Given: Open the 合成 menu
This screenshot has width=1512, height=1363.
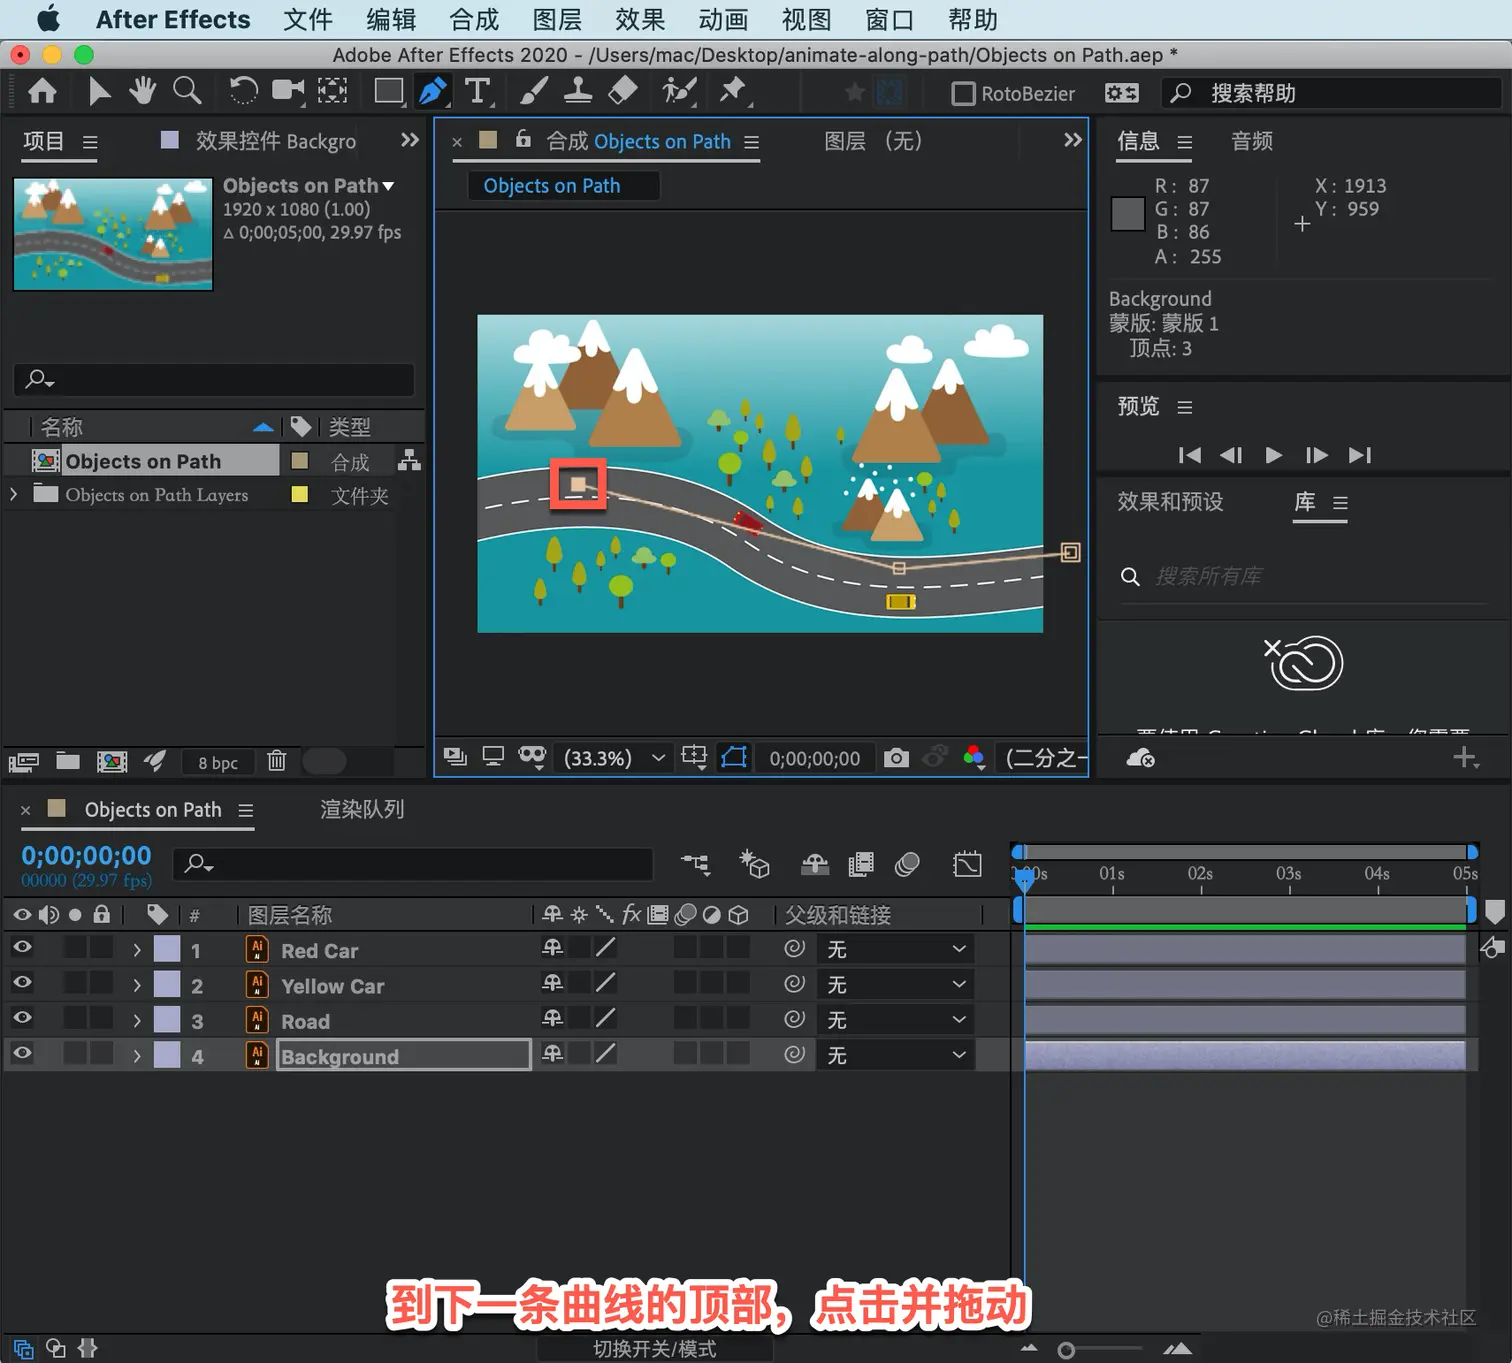Looking at the screenshot, I should point(474,20).
